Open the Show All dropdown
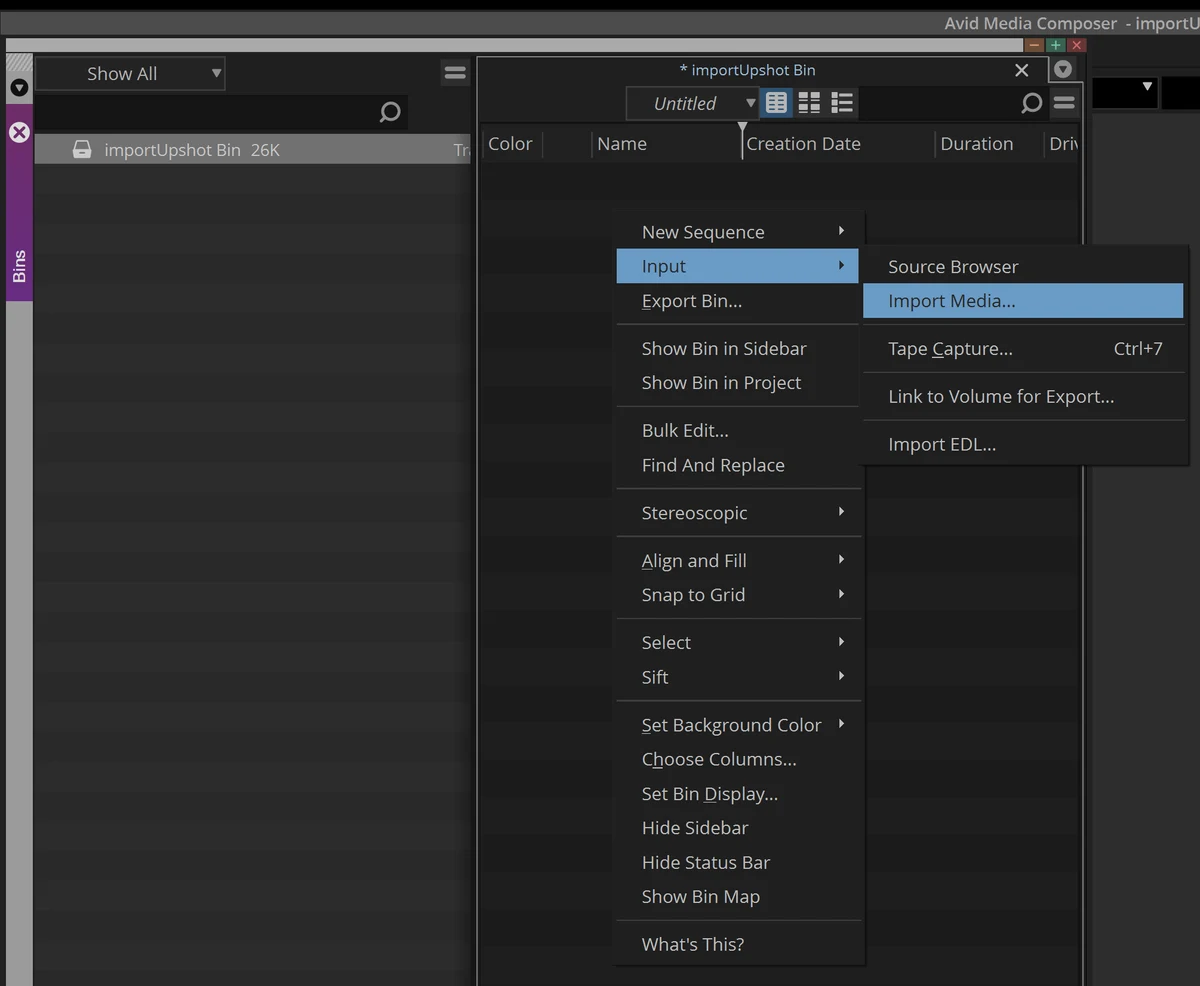 pyautogui.click(x=130, y=74)
